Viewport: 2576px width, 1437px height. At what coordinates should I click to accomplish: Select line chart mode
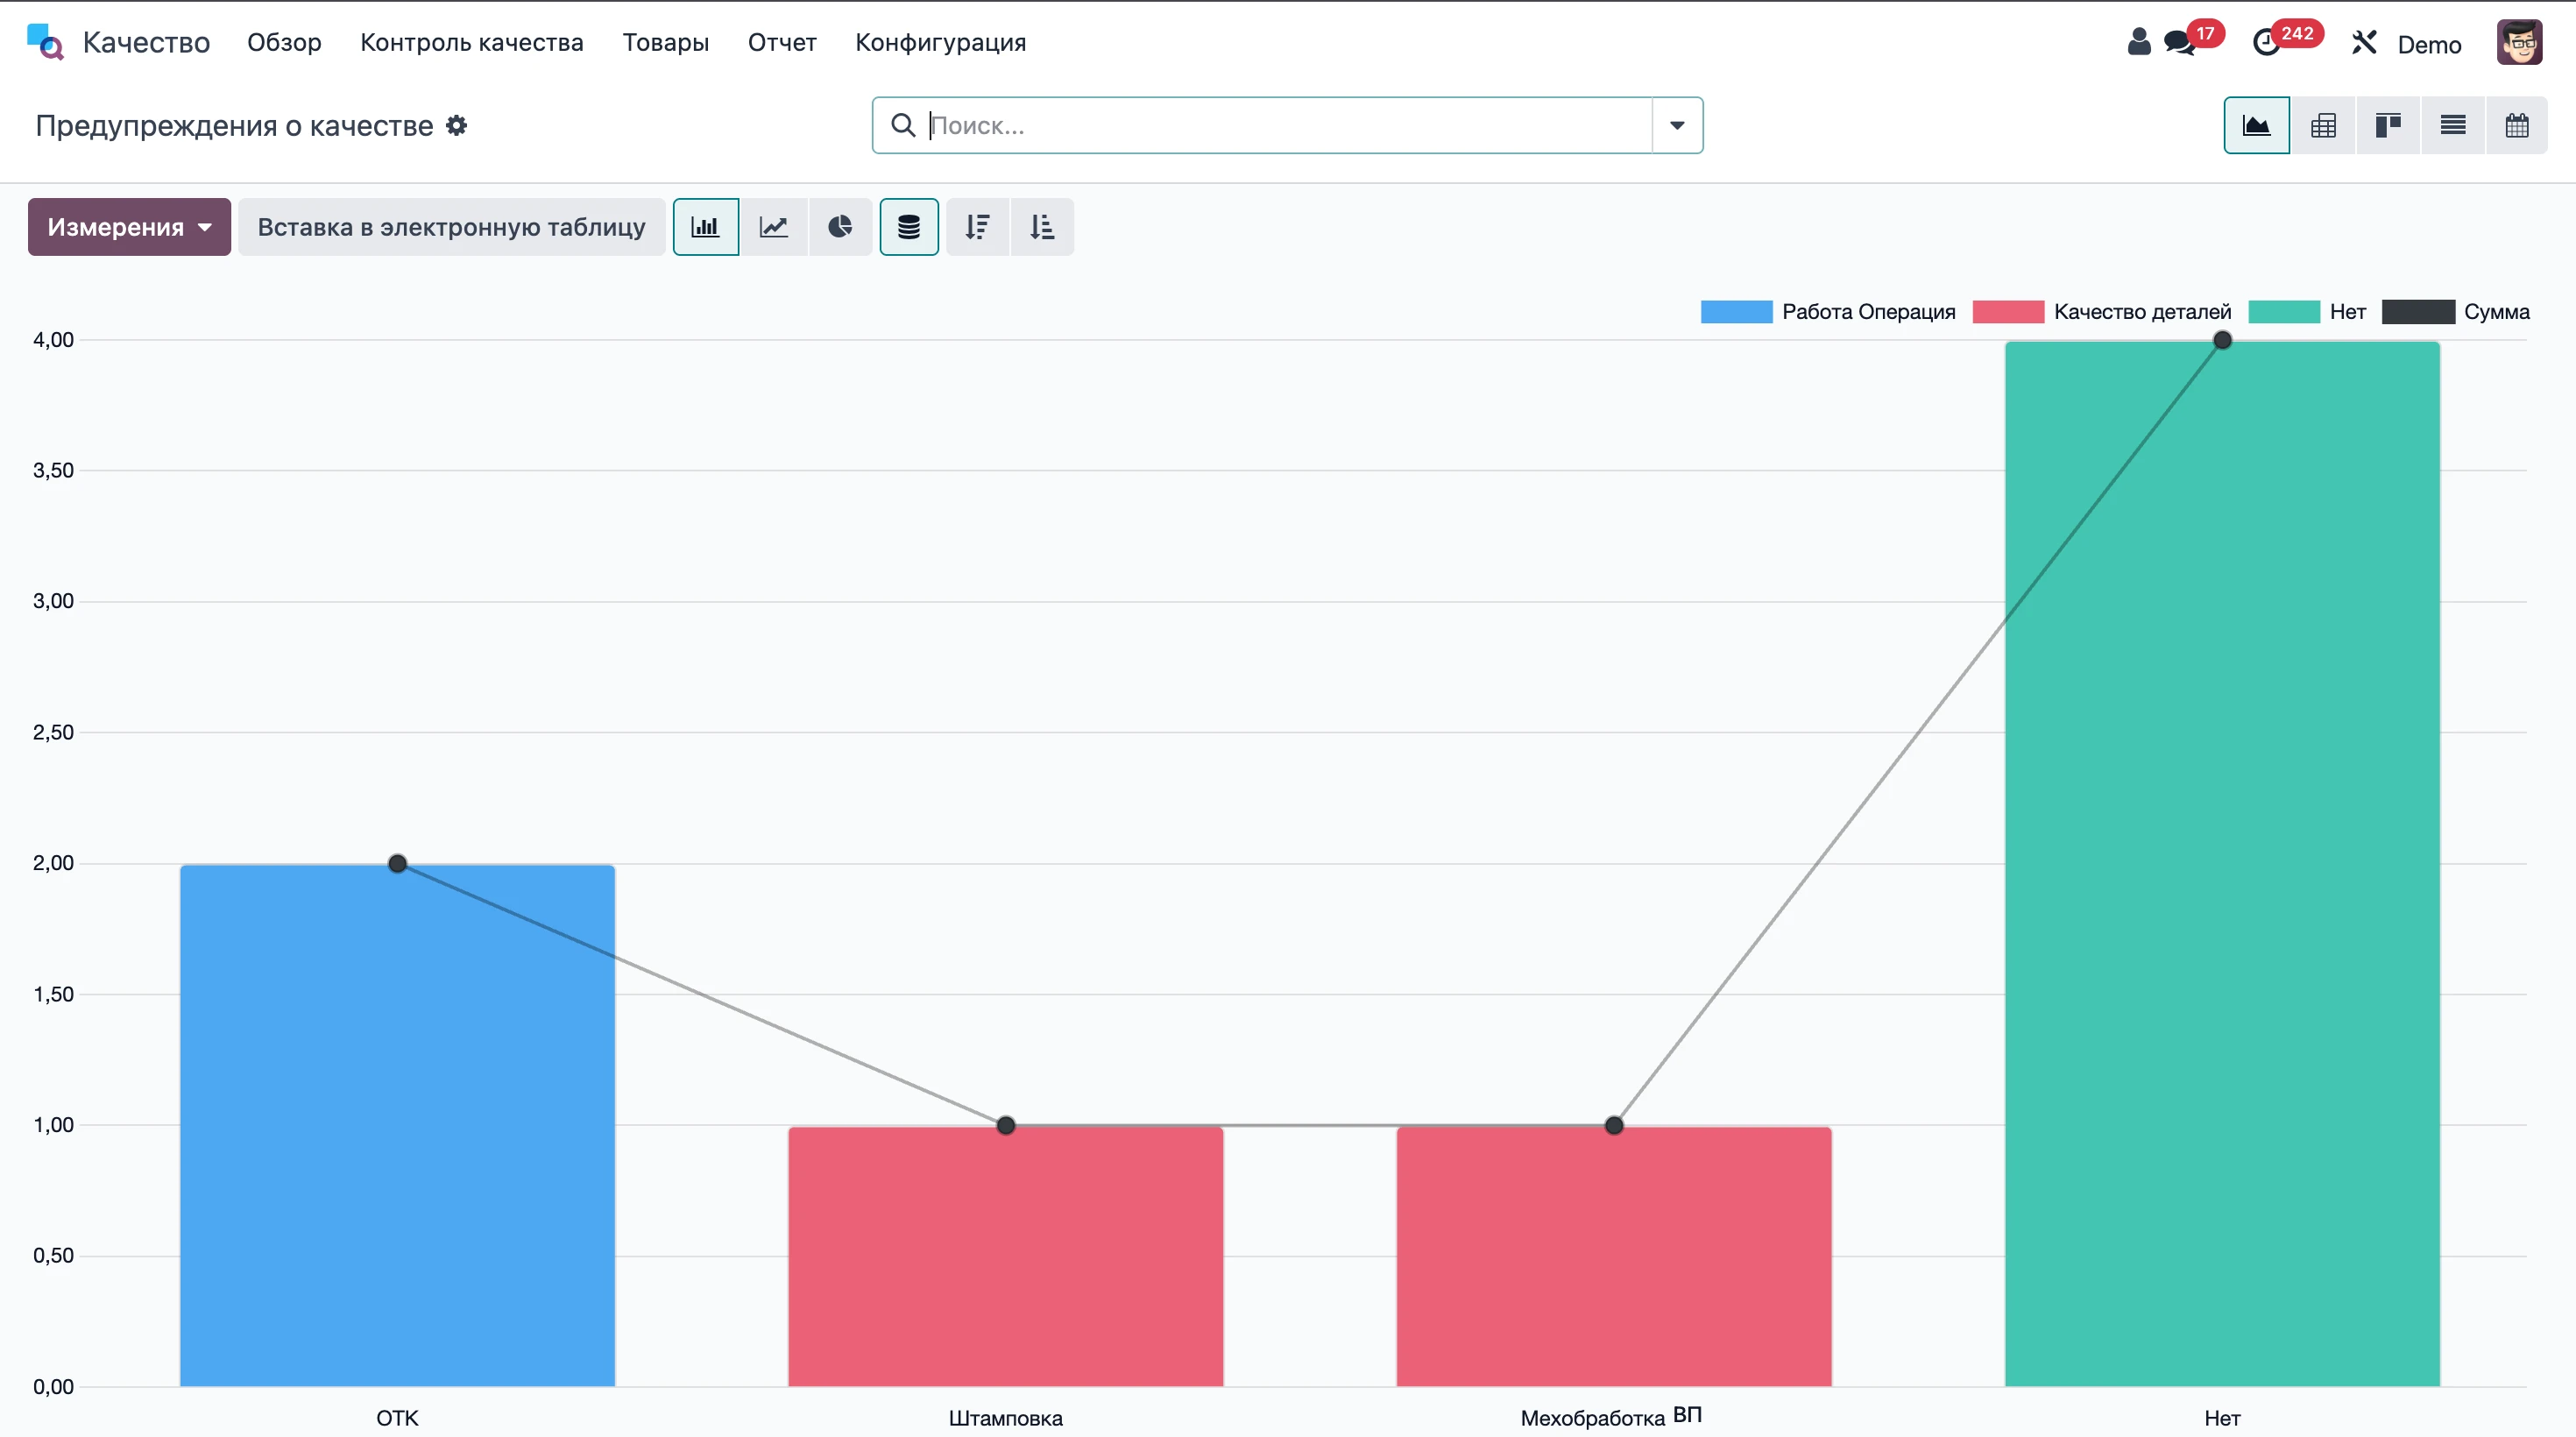774,227
